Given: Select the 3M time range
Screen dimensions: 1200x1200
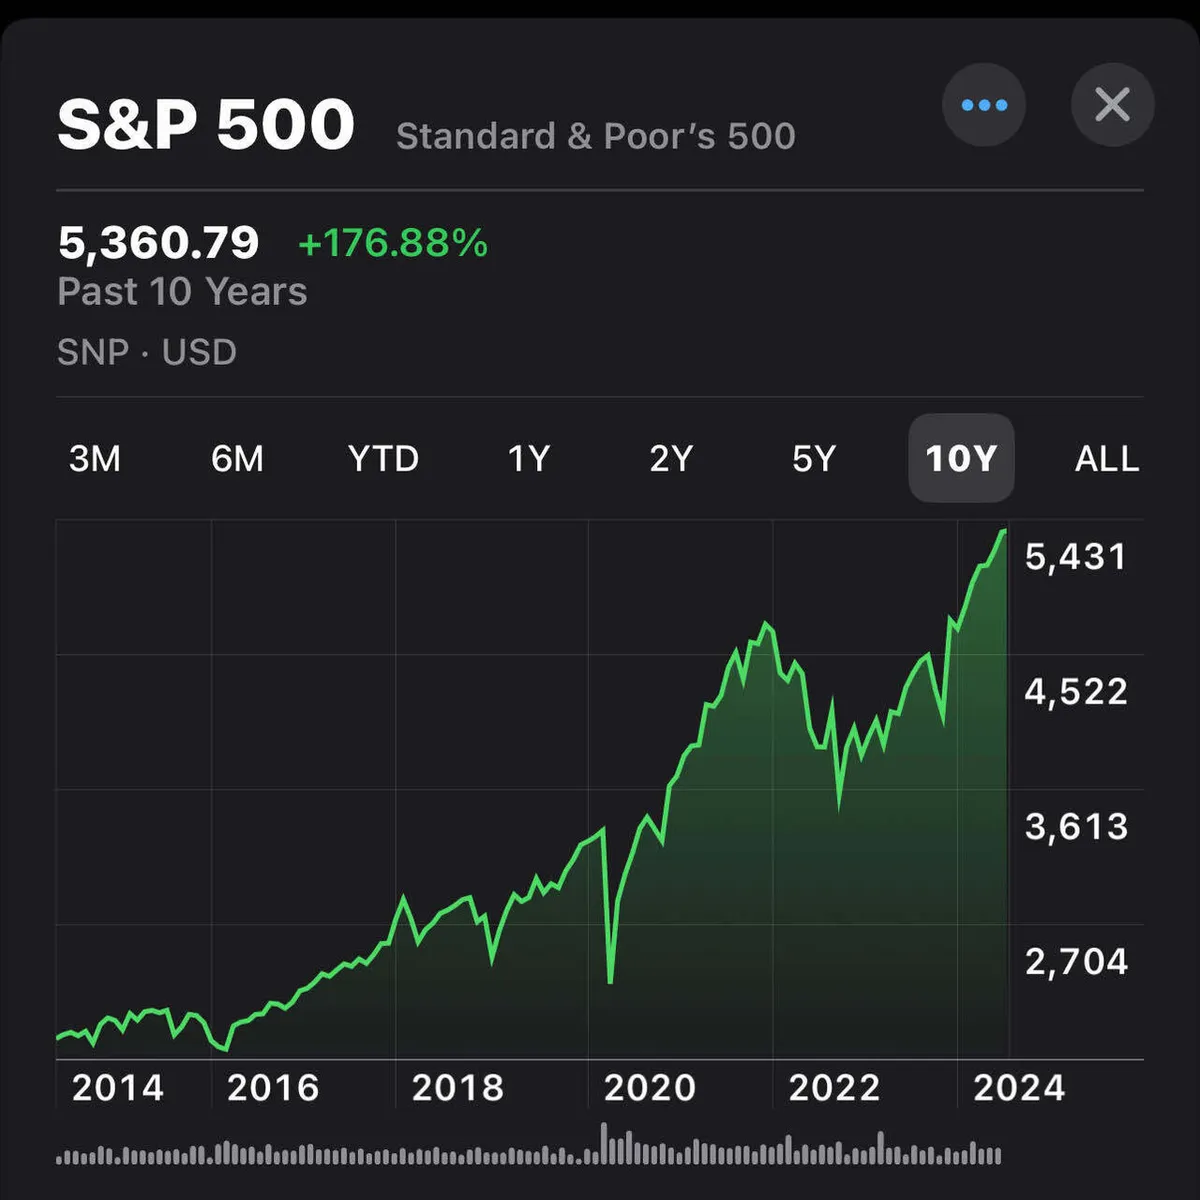Looking at the screenshot, I should click(95, 459).
